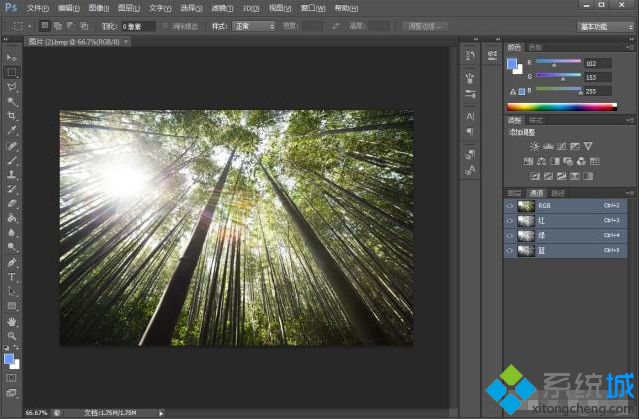Click the toolbox foreground color swatch
The image size is (639, 419).
click(9, 359)
